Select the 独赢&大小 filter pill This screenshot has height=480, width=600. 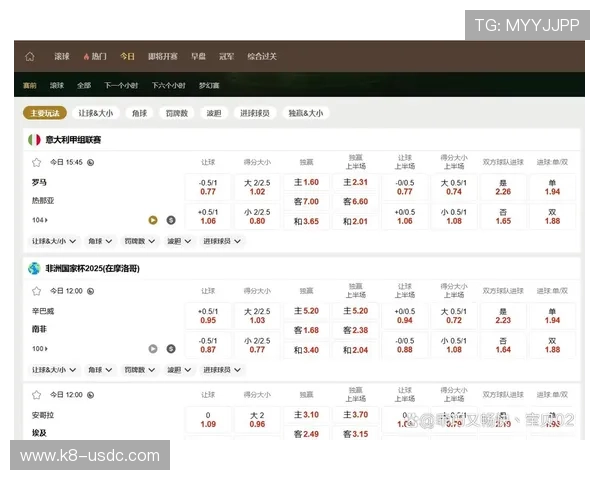click(x=305, y=113)
